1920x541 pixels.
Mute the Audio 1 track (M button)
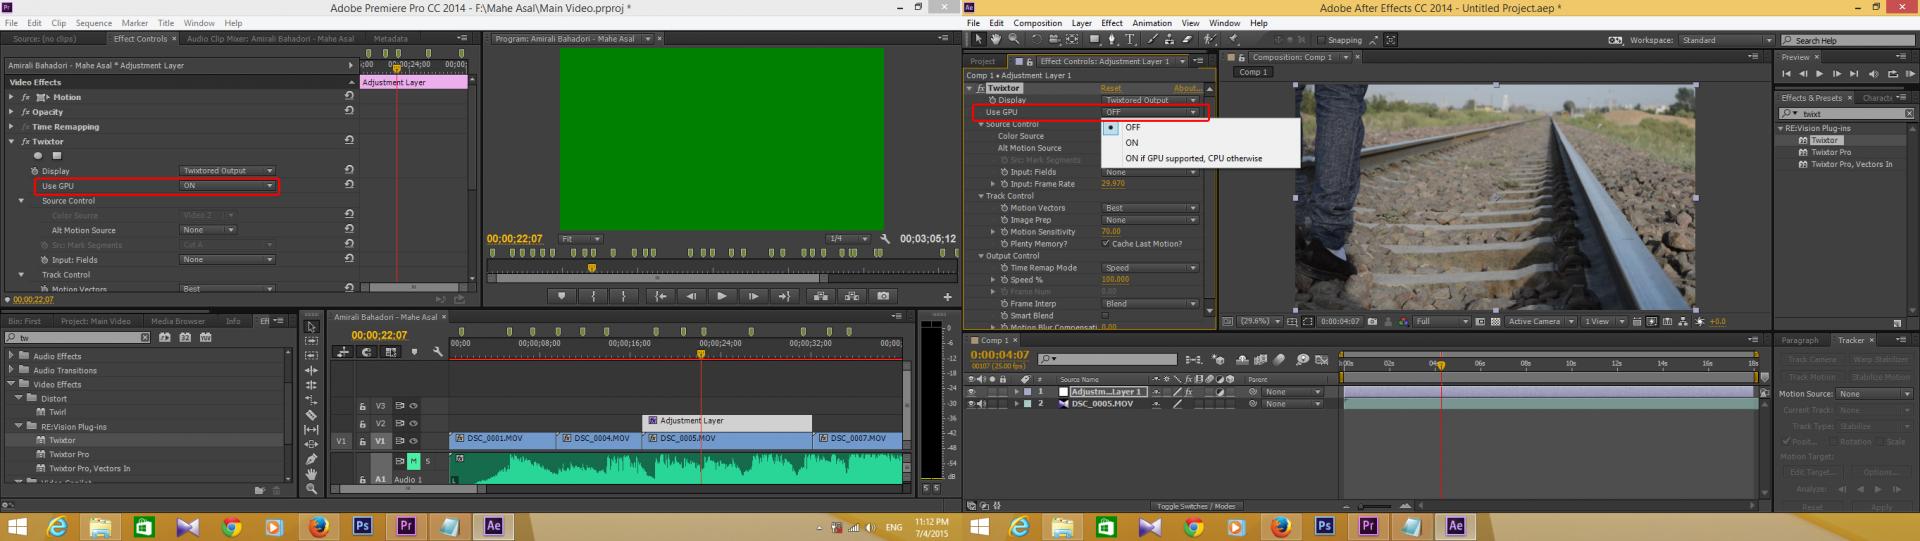tap(414, 461)
